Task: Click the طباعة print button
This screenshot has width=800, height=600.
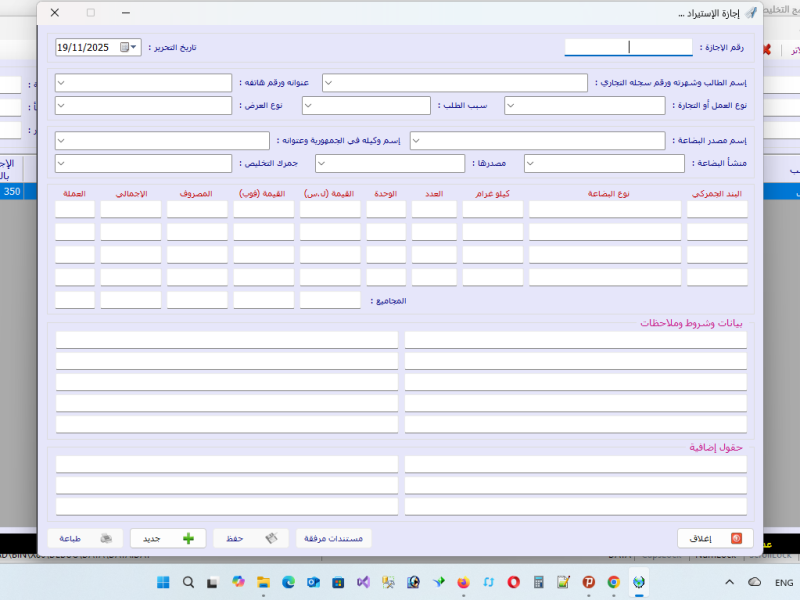Action: [85, 538]
